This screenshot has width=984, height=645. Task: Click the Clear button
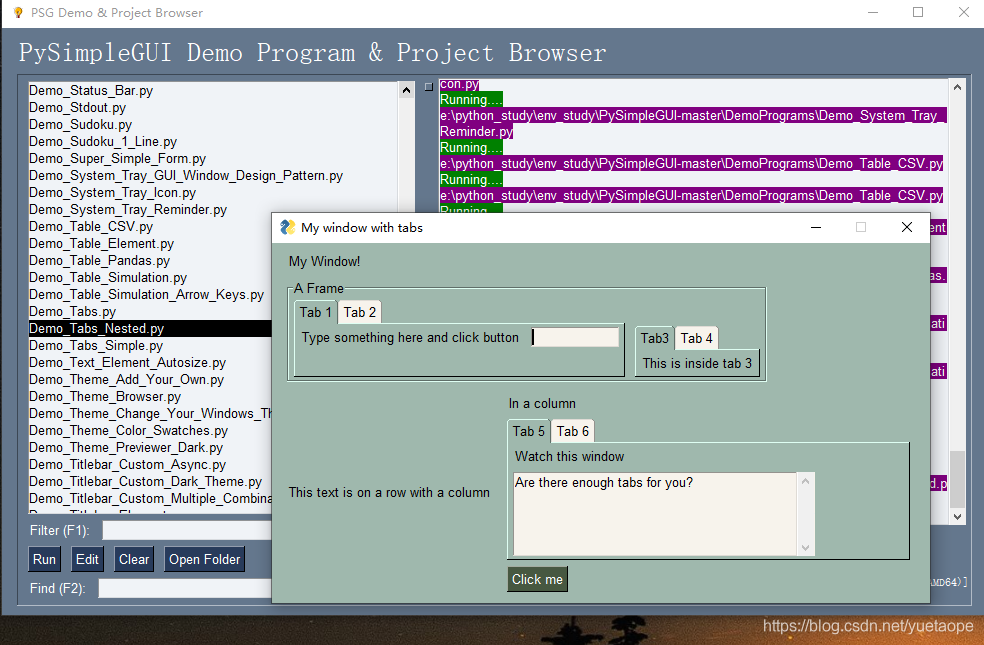[134, 559]
